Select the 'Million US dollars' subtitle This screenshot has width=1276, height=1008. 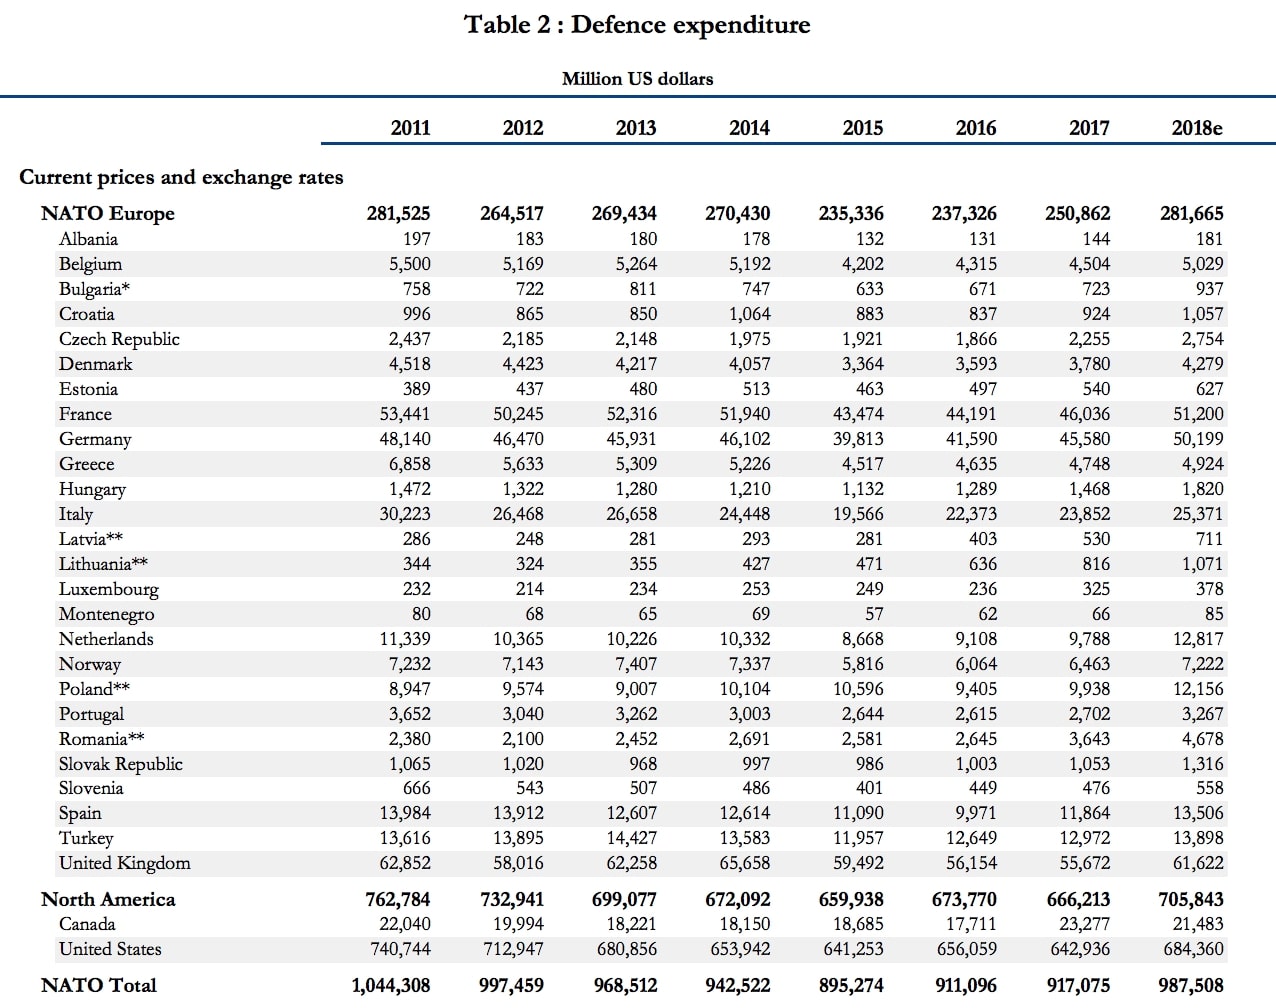(x=637, y=79)
